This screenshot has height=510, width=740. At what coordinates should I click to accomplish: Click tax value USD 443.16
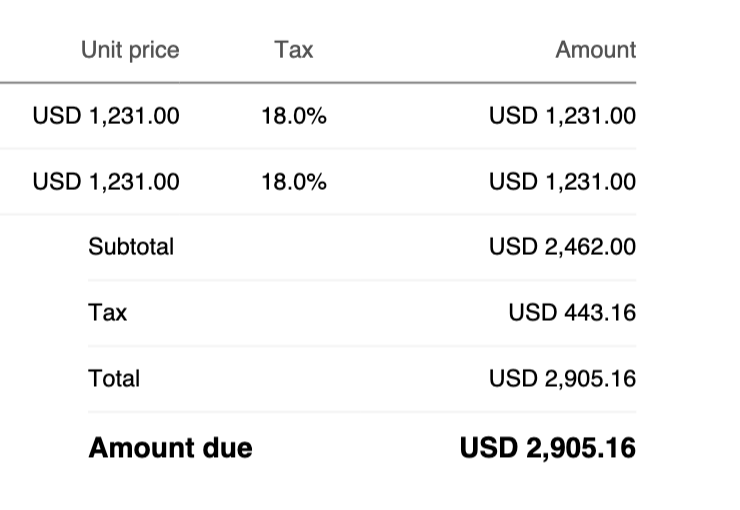tap(572, 313)
